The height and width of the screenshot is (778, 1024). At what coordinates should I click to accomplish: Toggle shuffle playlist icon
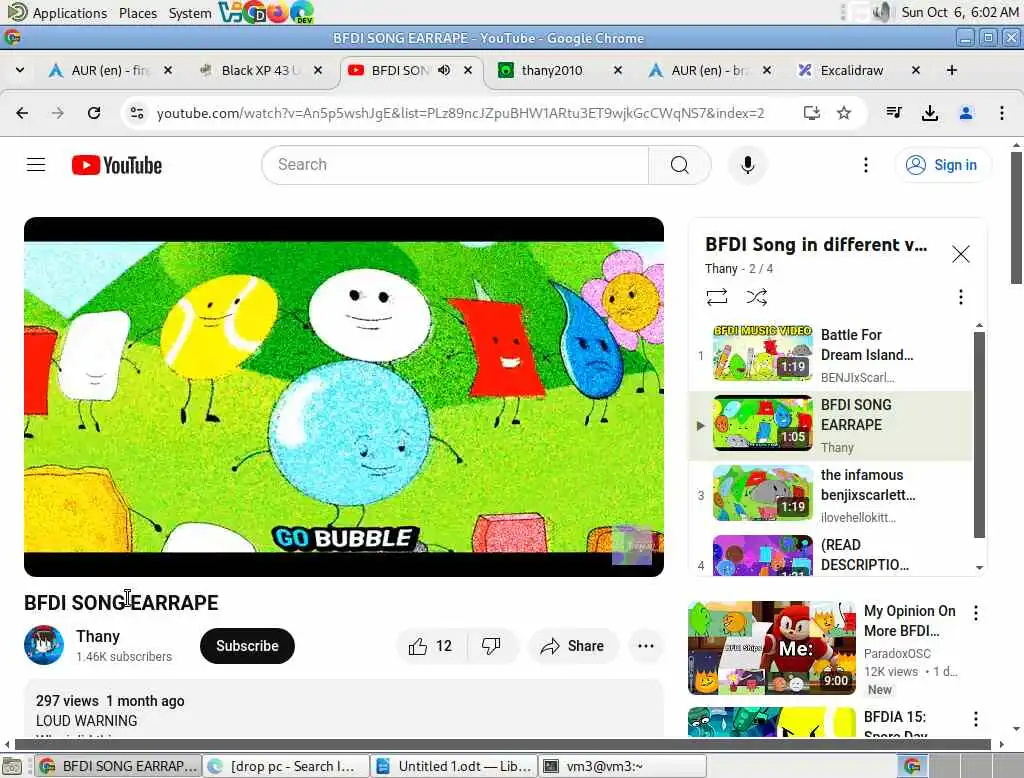coord(756,297)
